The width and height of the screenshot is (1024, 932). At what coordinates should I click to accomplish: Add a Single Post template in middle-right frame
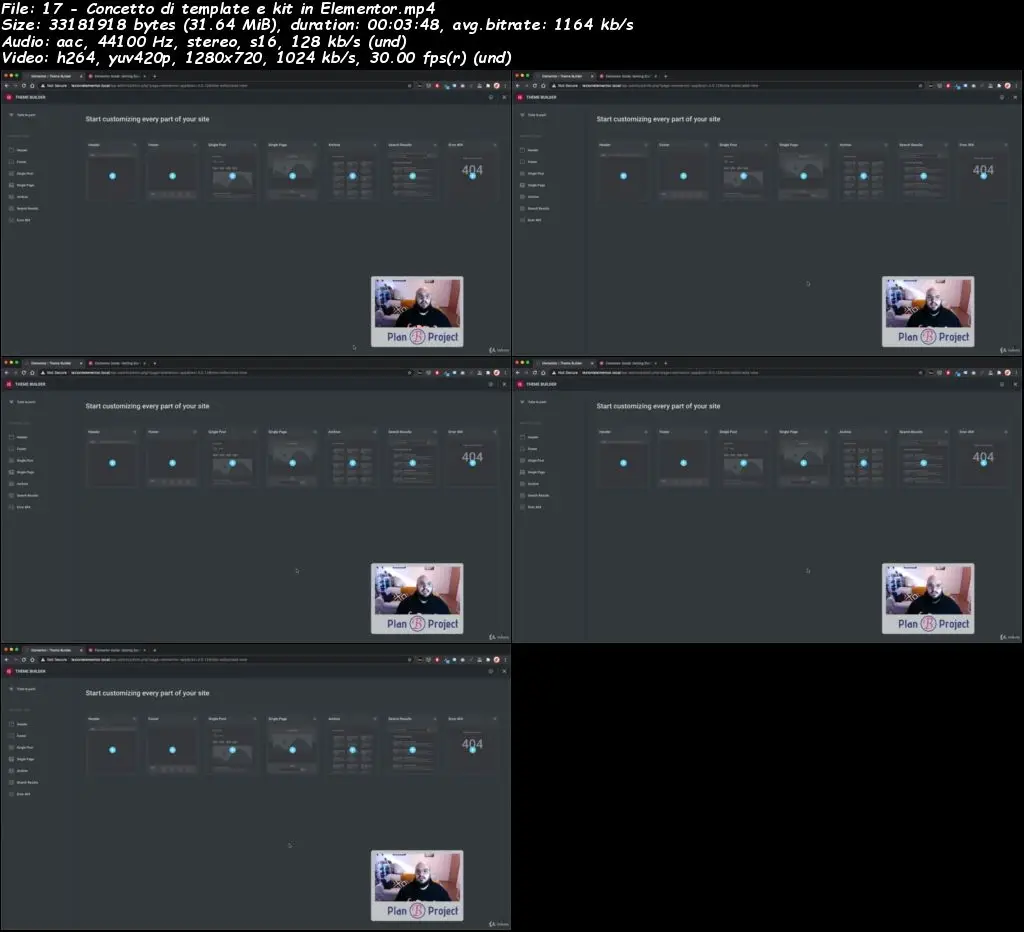pos(743,462)
